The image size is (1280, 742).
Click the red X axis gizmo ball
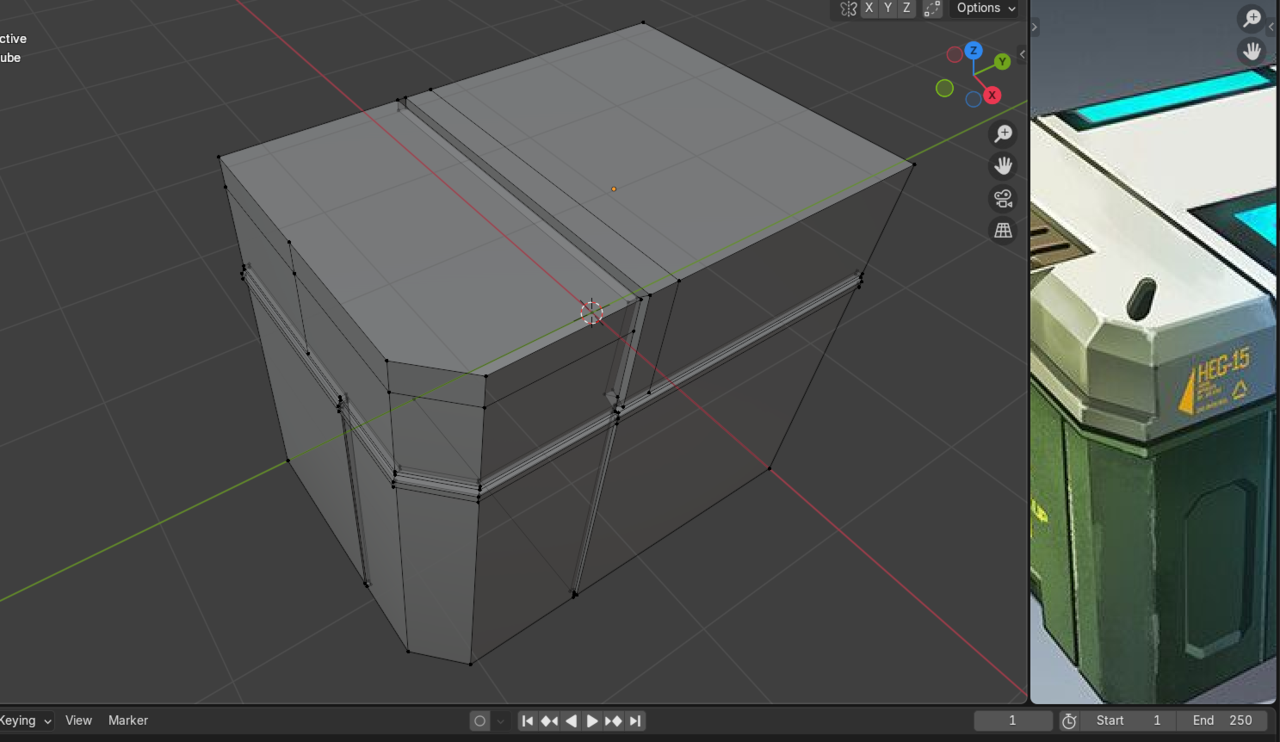992,95
